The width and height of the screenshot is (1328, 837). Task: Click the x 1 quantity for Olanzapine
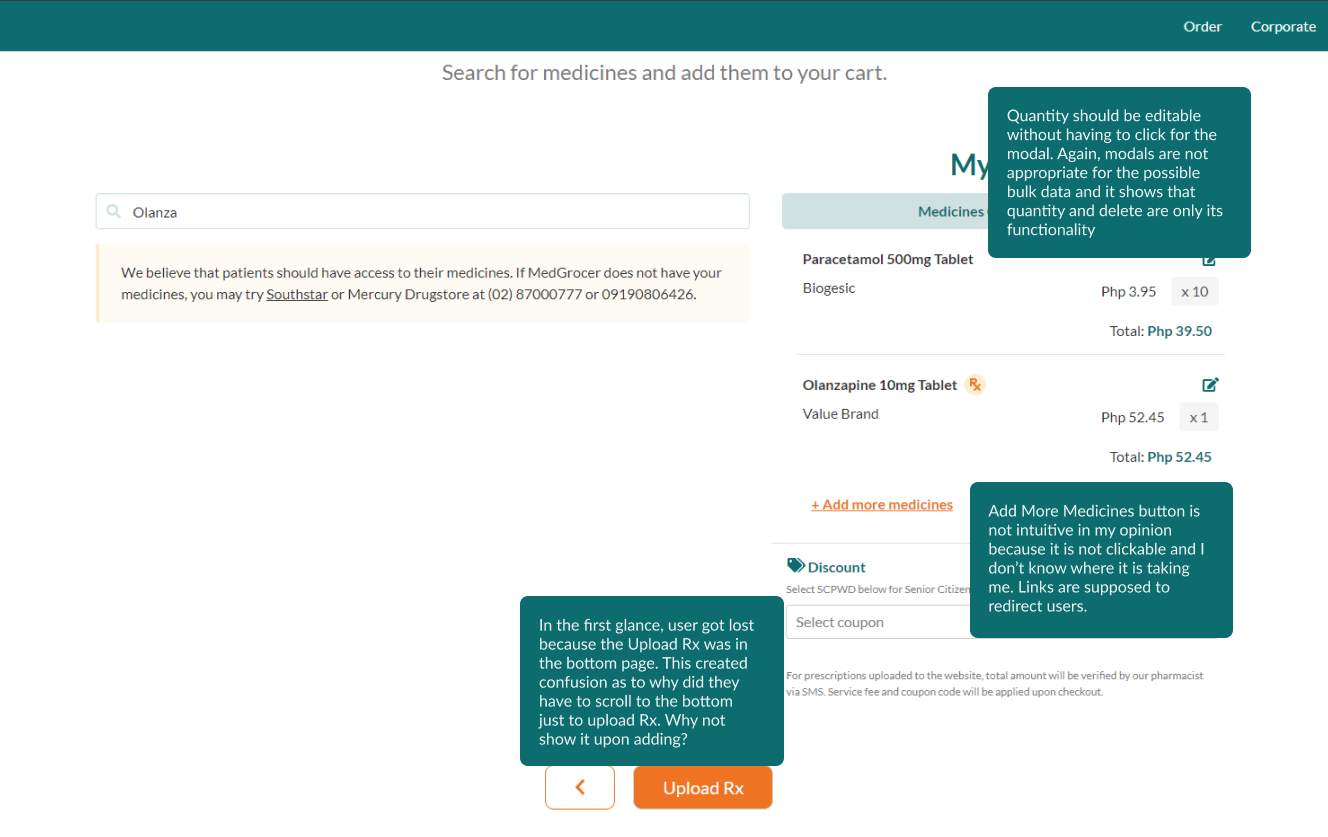pyautogui.click(x=1199, y=418)
